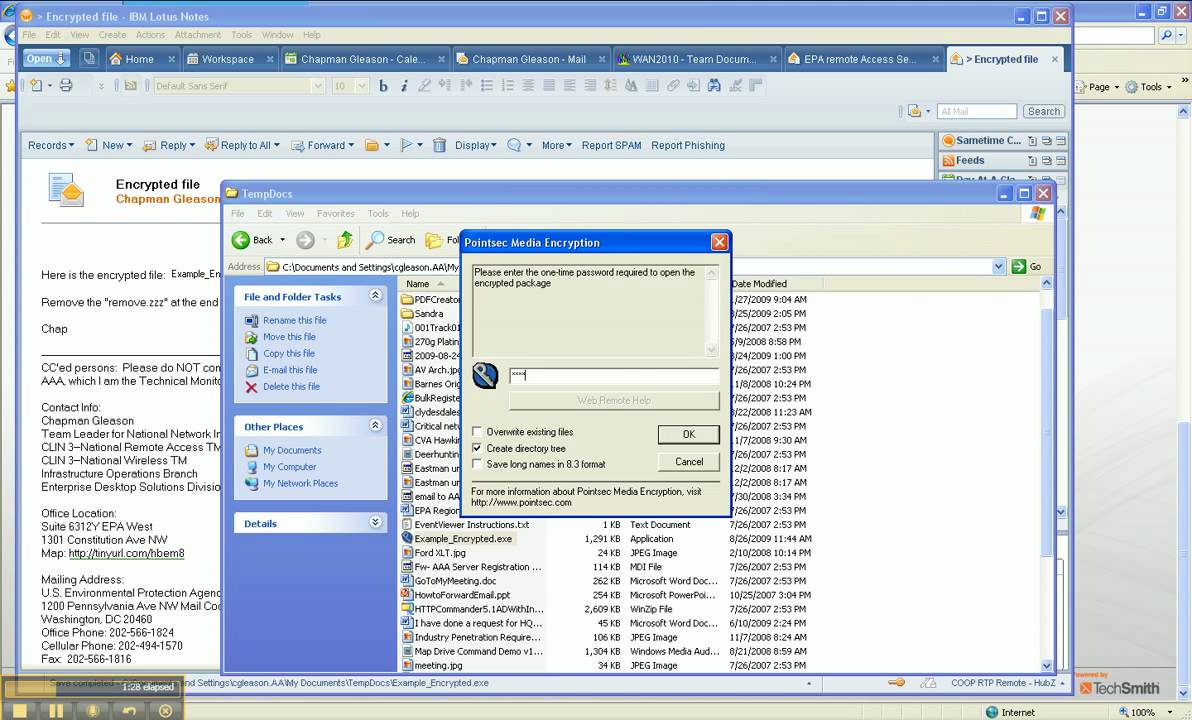
Task: Click the Back arrow in TempDocs window
Action: coord(241,240)
